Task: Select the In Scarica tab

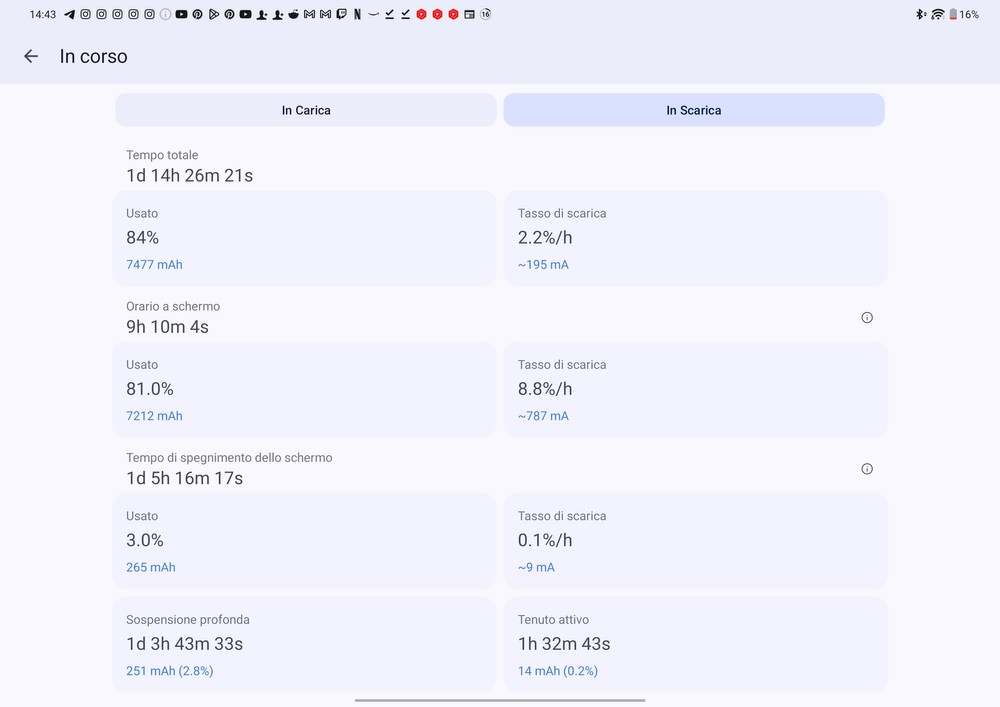Action: tap(694, 110)
